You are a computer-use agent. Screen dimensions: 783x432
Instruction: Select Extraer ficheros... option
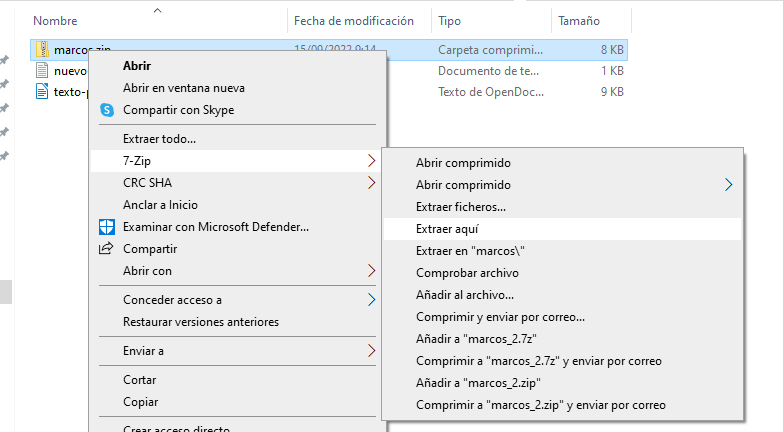(461, 207)
